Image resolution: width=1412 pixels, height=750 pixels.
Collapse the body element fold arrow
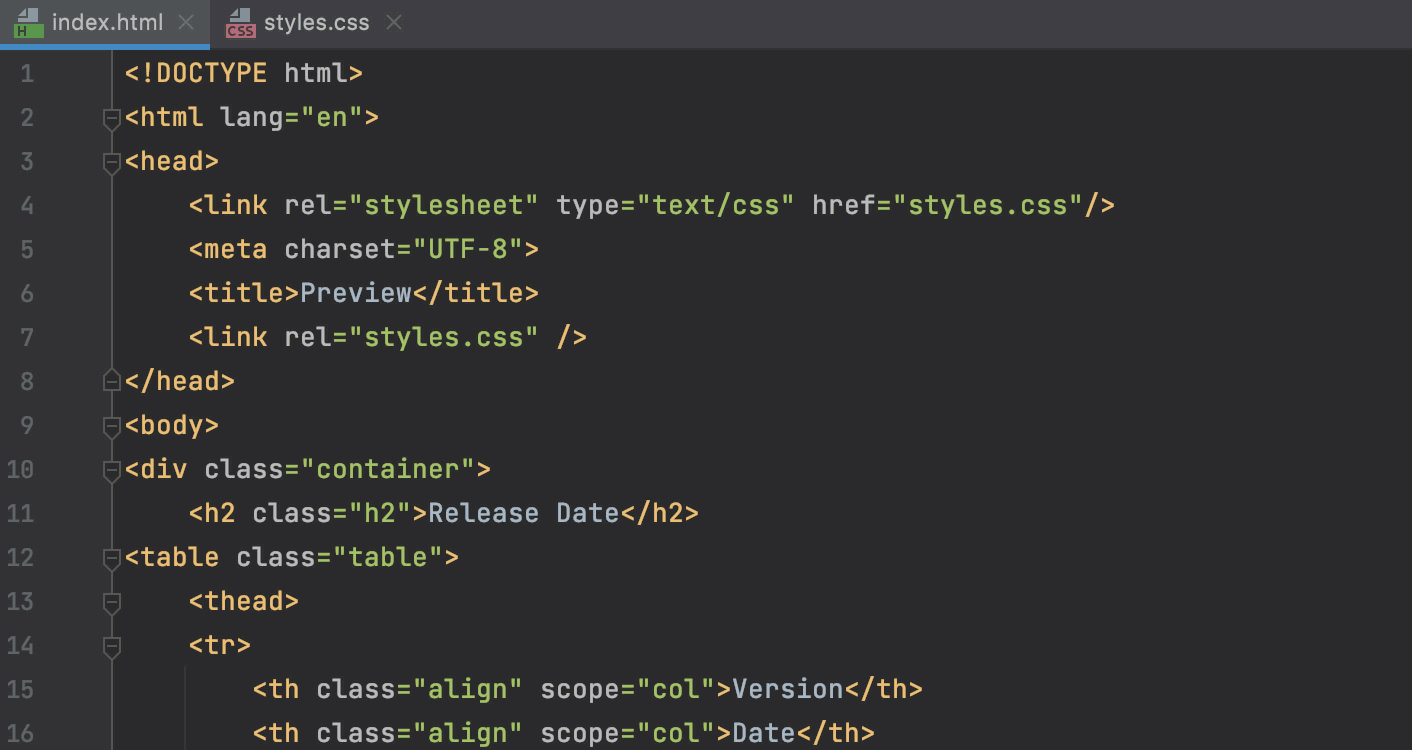click(111, 428)
